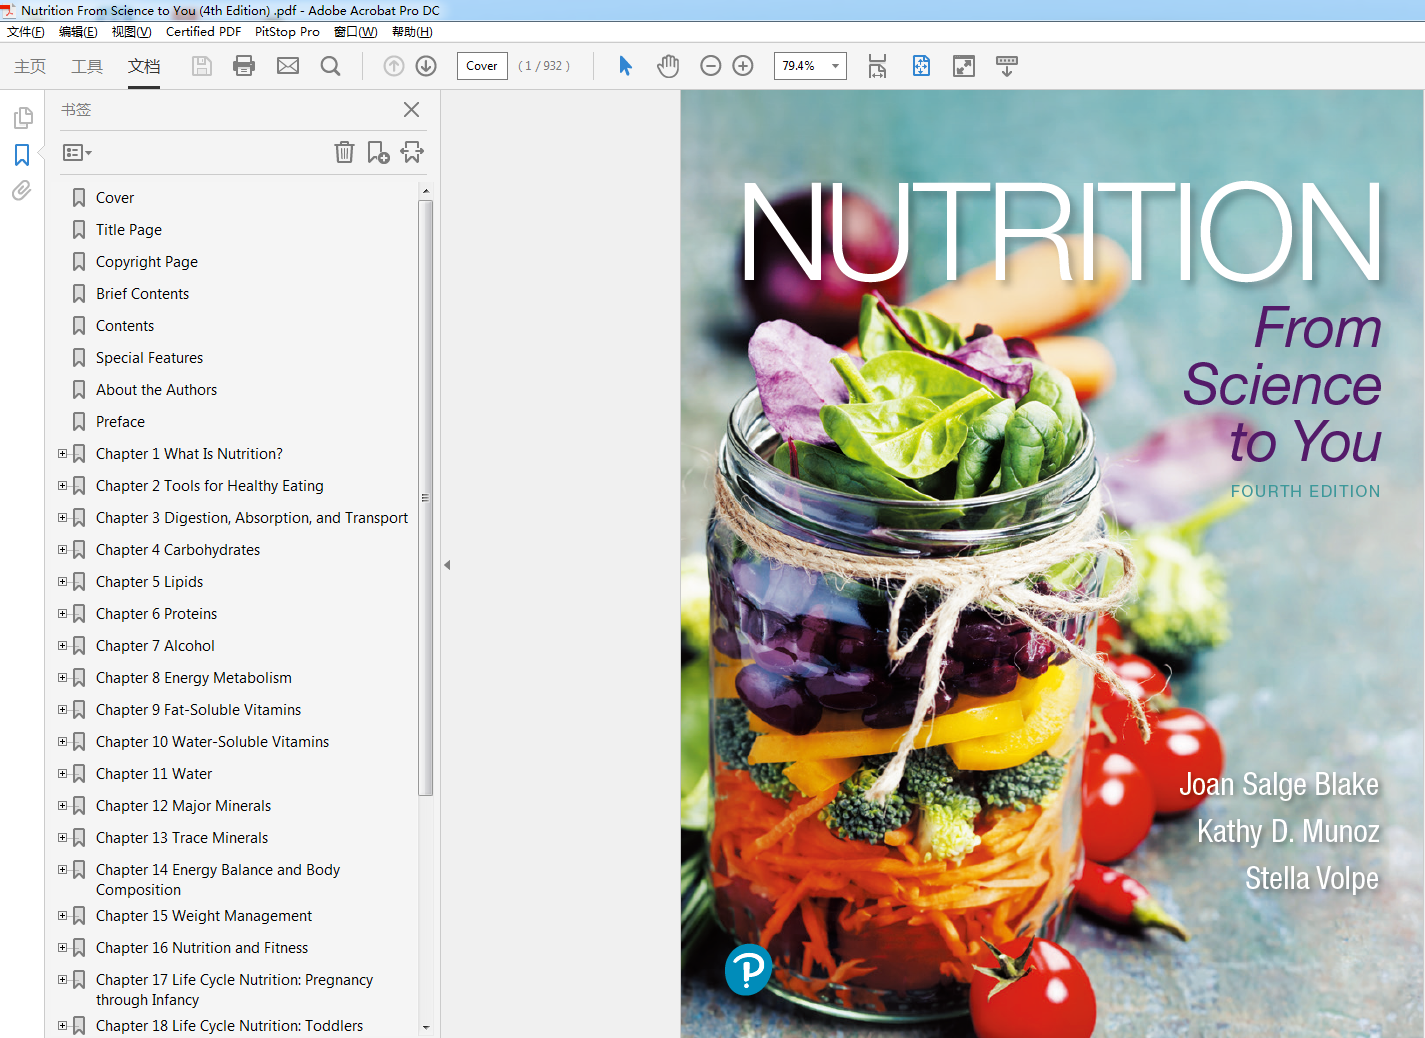The height and width of the screenshot is (1038, 1425).
Task: Enter full screen mode icon
Action: click(x=964, y=66)
